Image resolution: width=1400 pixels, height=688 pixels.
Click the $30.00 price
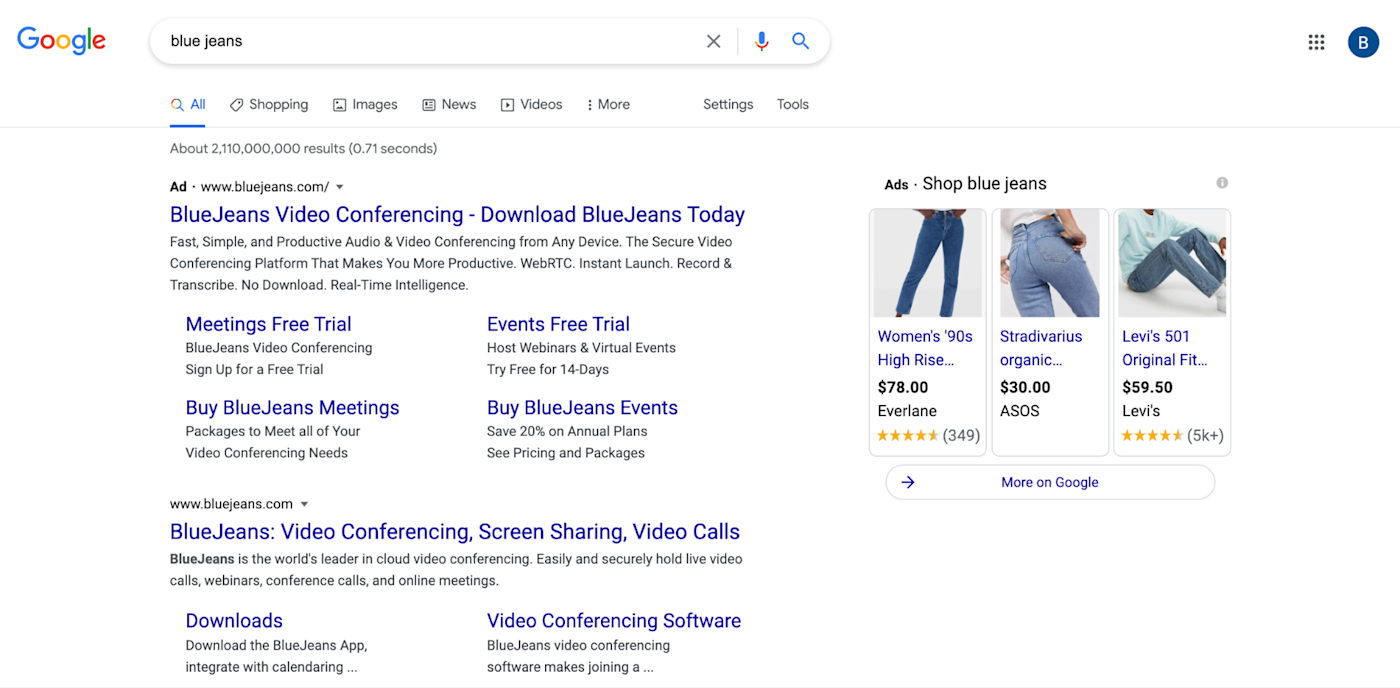[1025, 387]
